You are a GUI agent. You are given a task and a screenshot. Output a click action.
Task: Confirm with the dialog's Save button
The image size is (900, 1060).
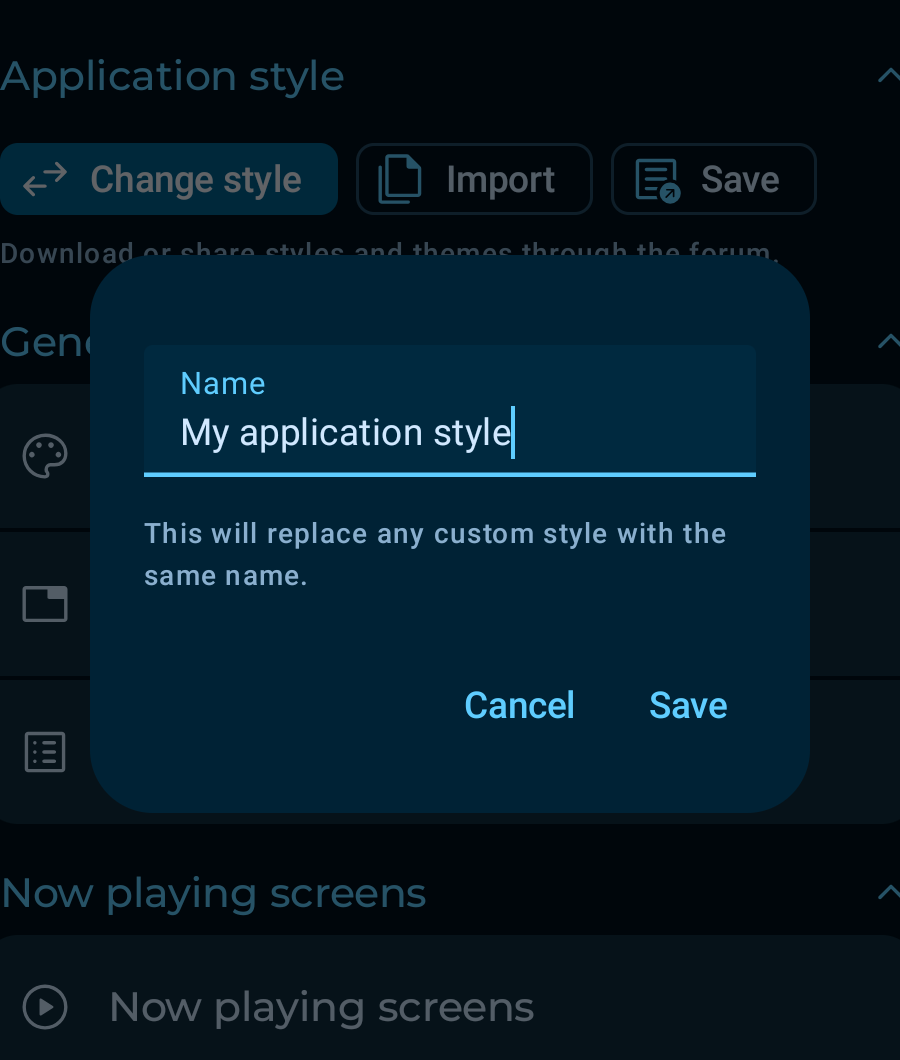click(688, 705)
